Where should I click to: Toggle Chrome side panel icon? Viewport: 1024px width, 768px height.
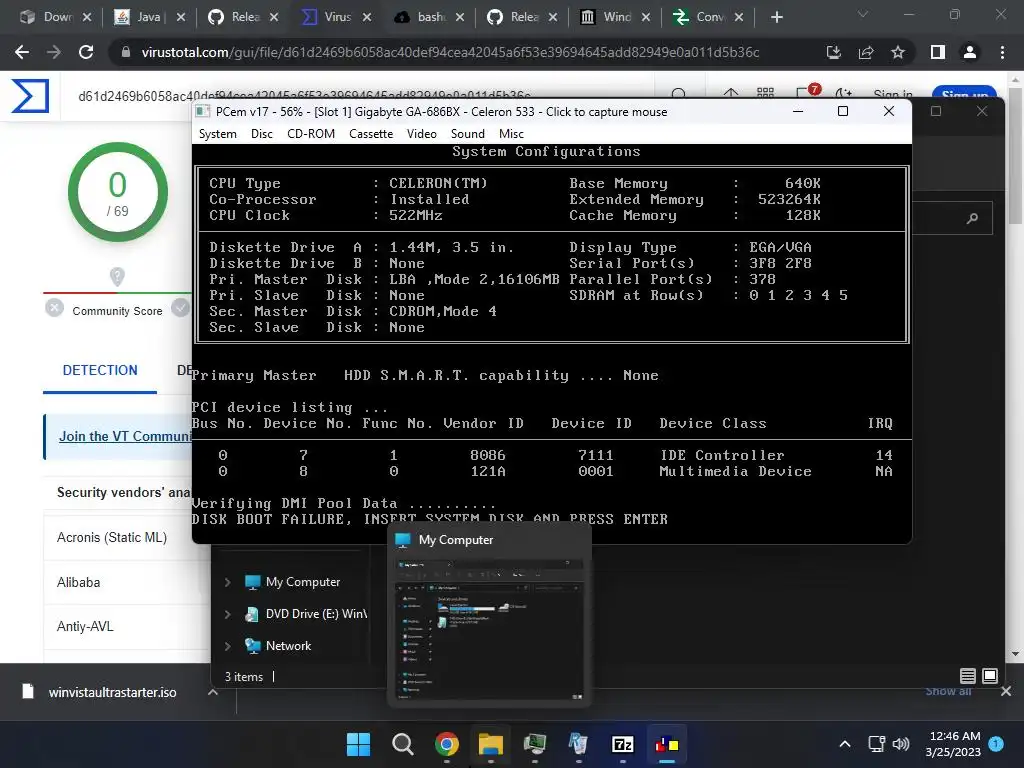tap(938, 52)
